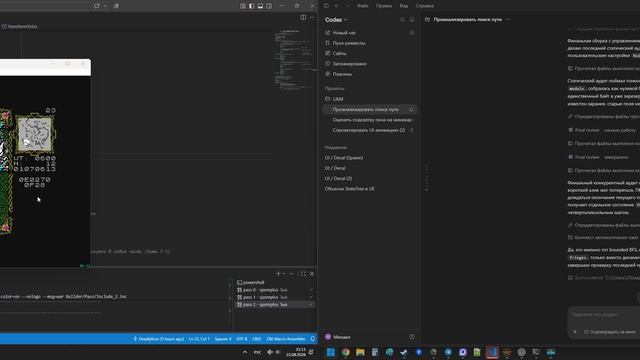640x360 pixels.
Task: Click Z80 Macro-Assembler language mode
Action: tap(286, 339)
